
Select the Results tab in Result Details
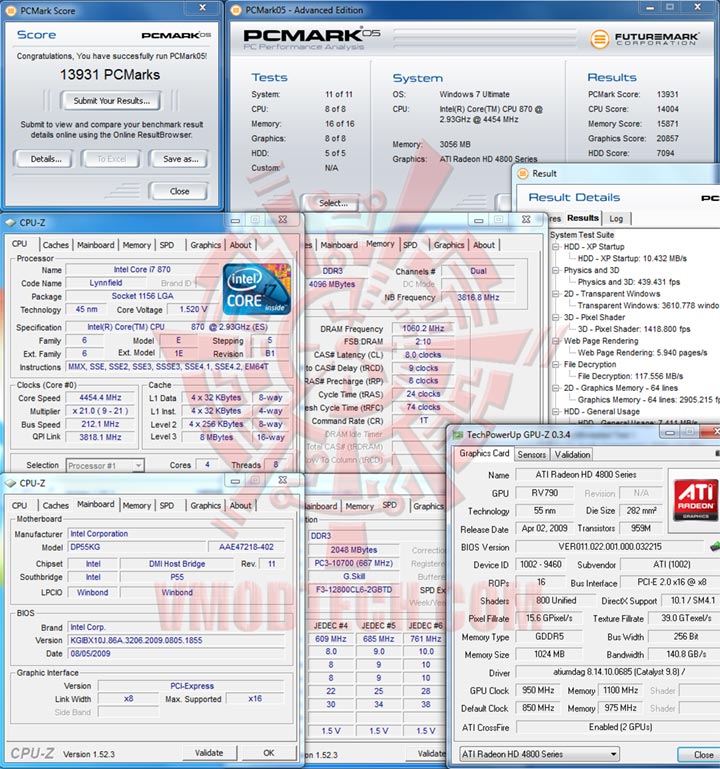pyautogui.click(x=583, y=218)
